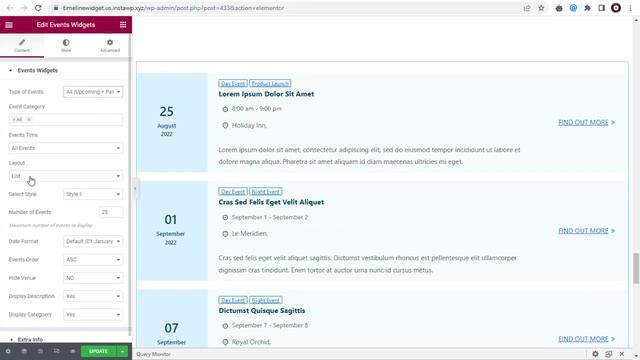Select the Lorem Ipsum Dolor Sit Amet title
Image resolution: width=640 pixels, height=360 pixels.
[266, 94]
